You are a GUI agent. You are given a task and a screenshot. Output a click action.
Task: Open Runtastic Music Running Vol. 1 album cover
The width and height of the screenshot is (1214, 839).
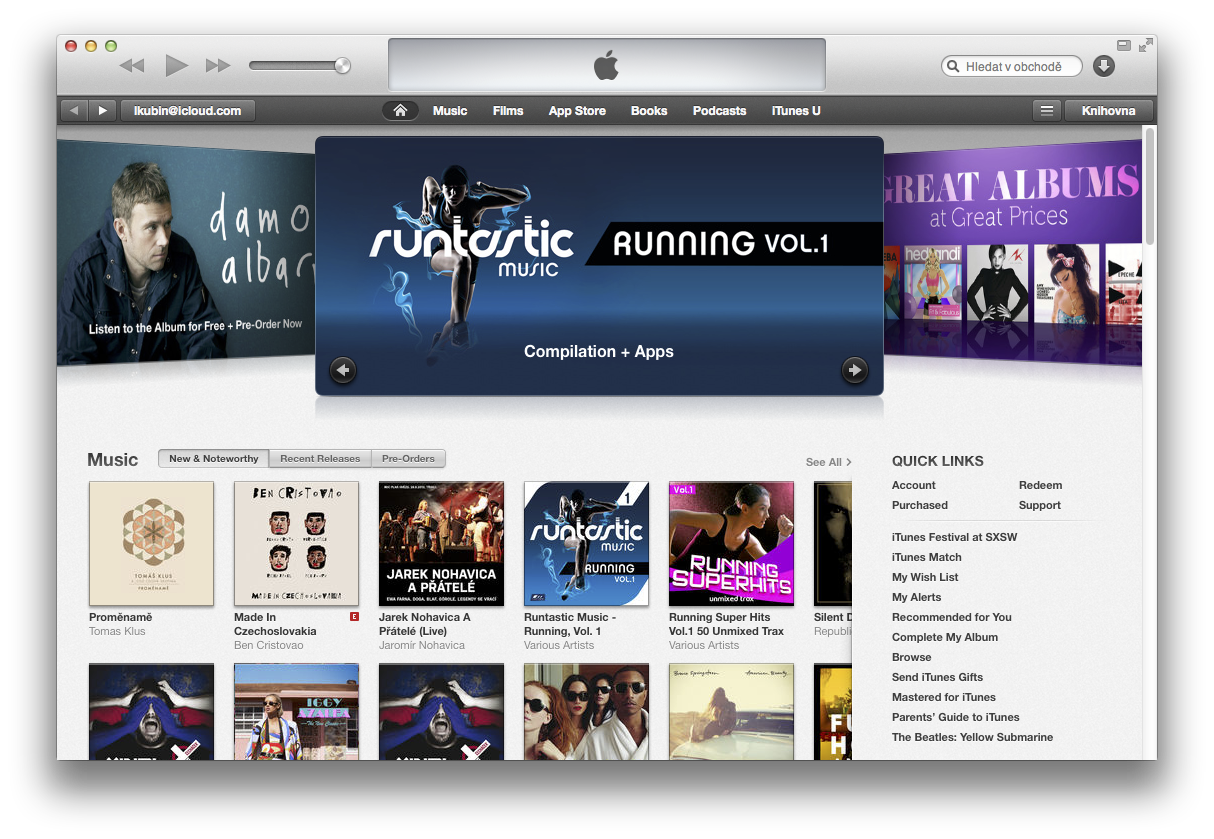pos(586,544)
